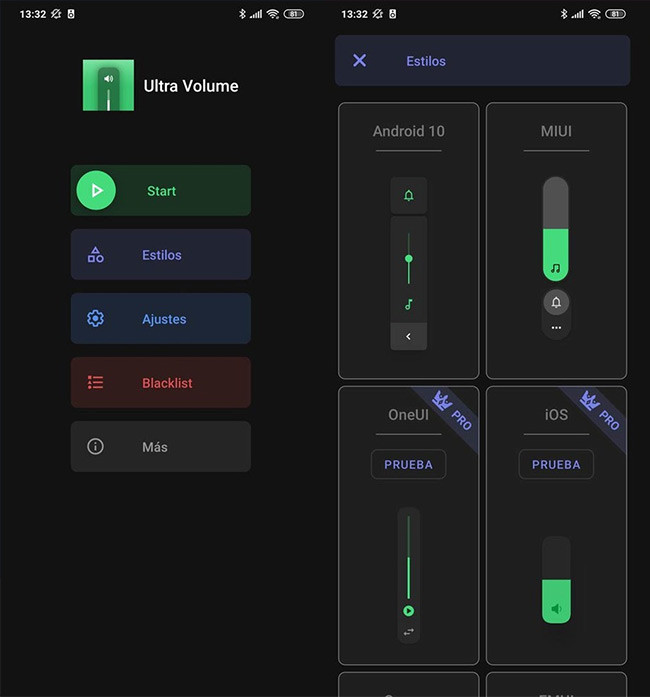650x697 pixels.
Task: Toggle the bell button in MIUI preview
Action: point(556,303)
